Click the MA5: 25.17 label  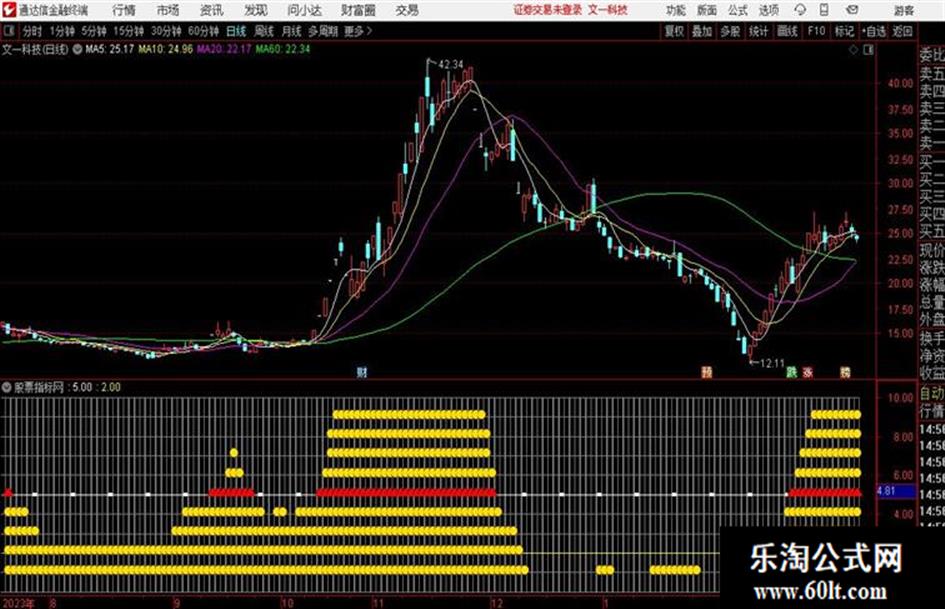click(109, 49)
